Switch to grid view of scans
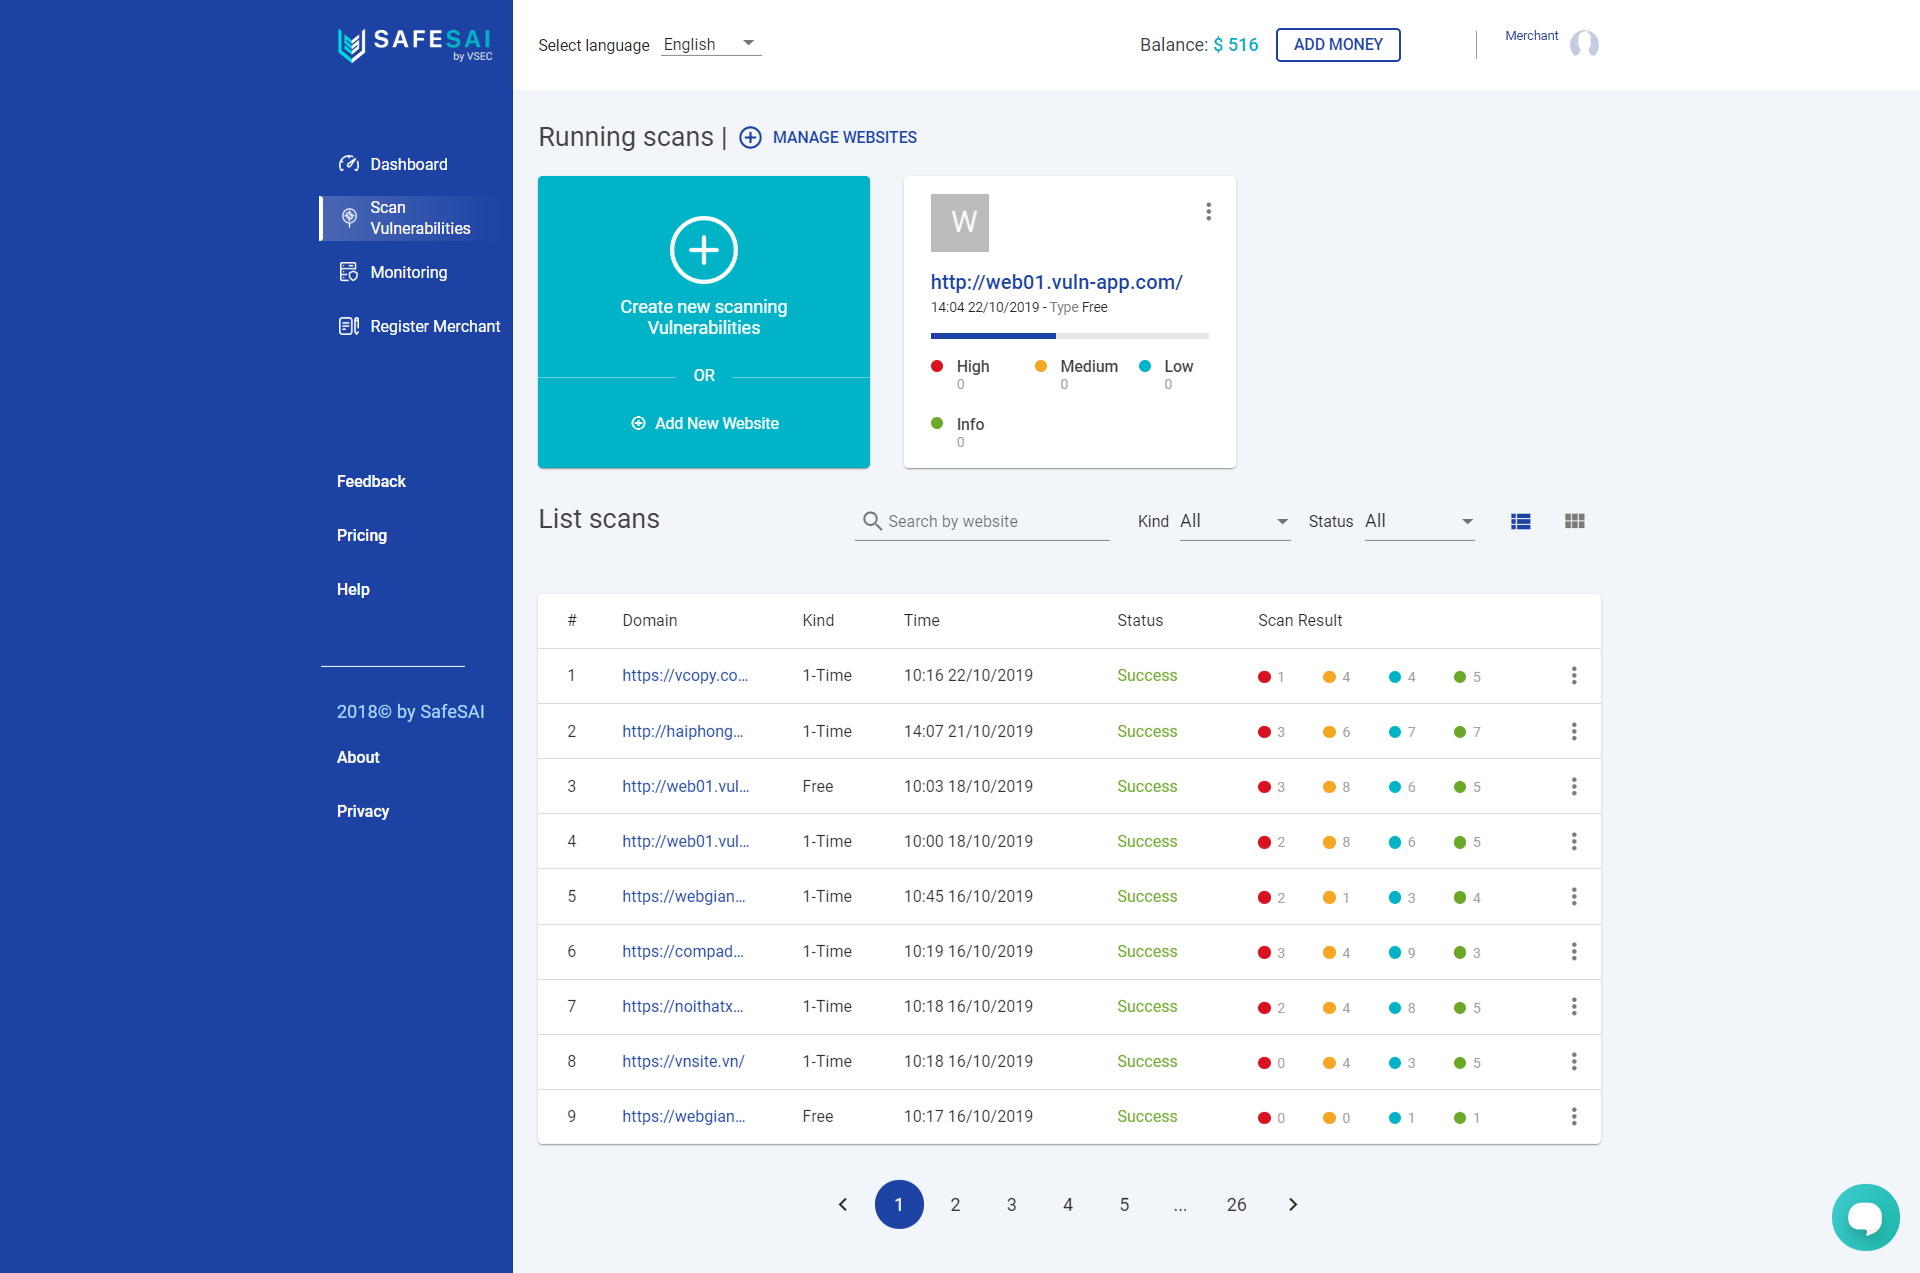 click(1574, 521)
